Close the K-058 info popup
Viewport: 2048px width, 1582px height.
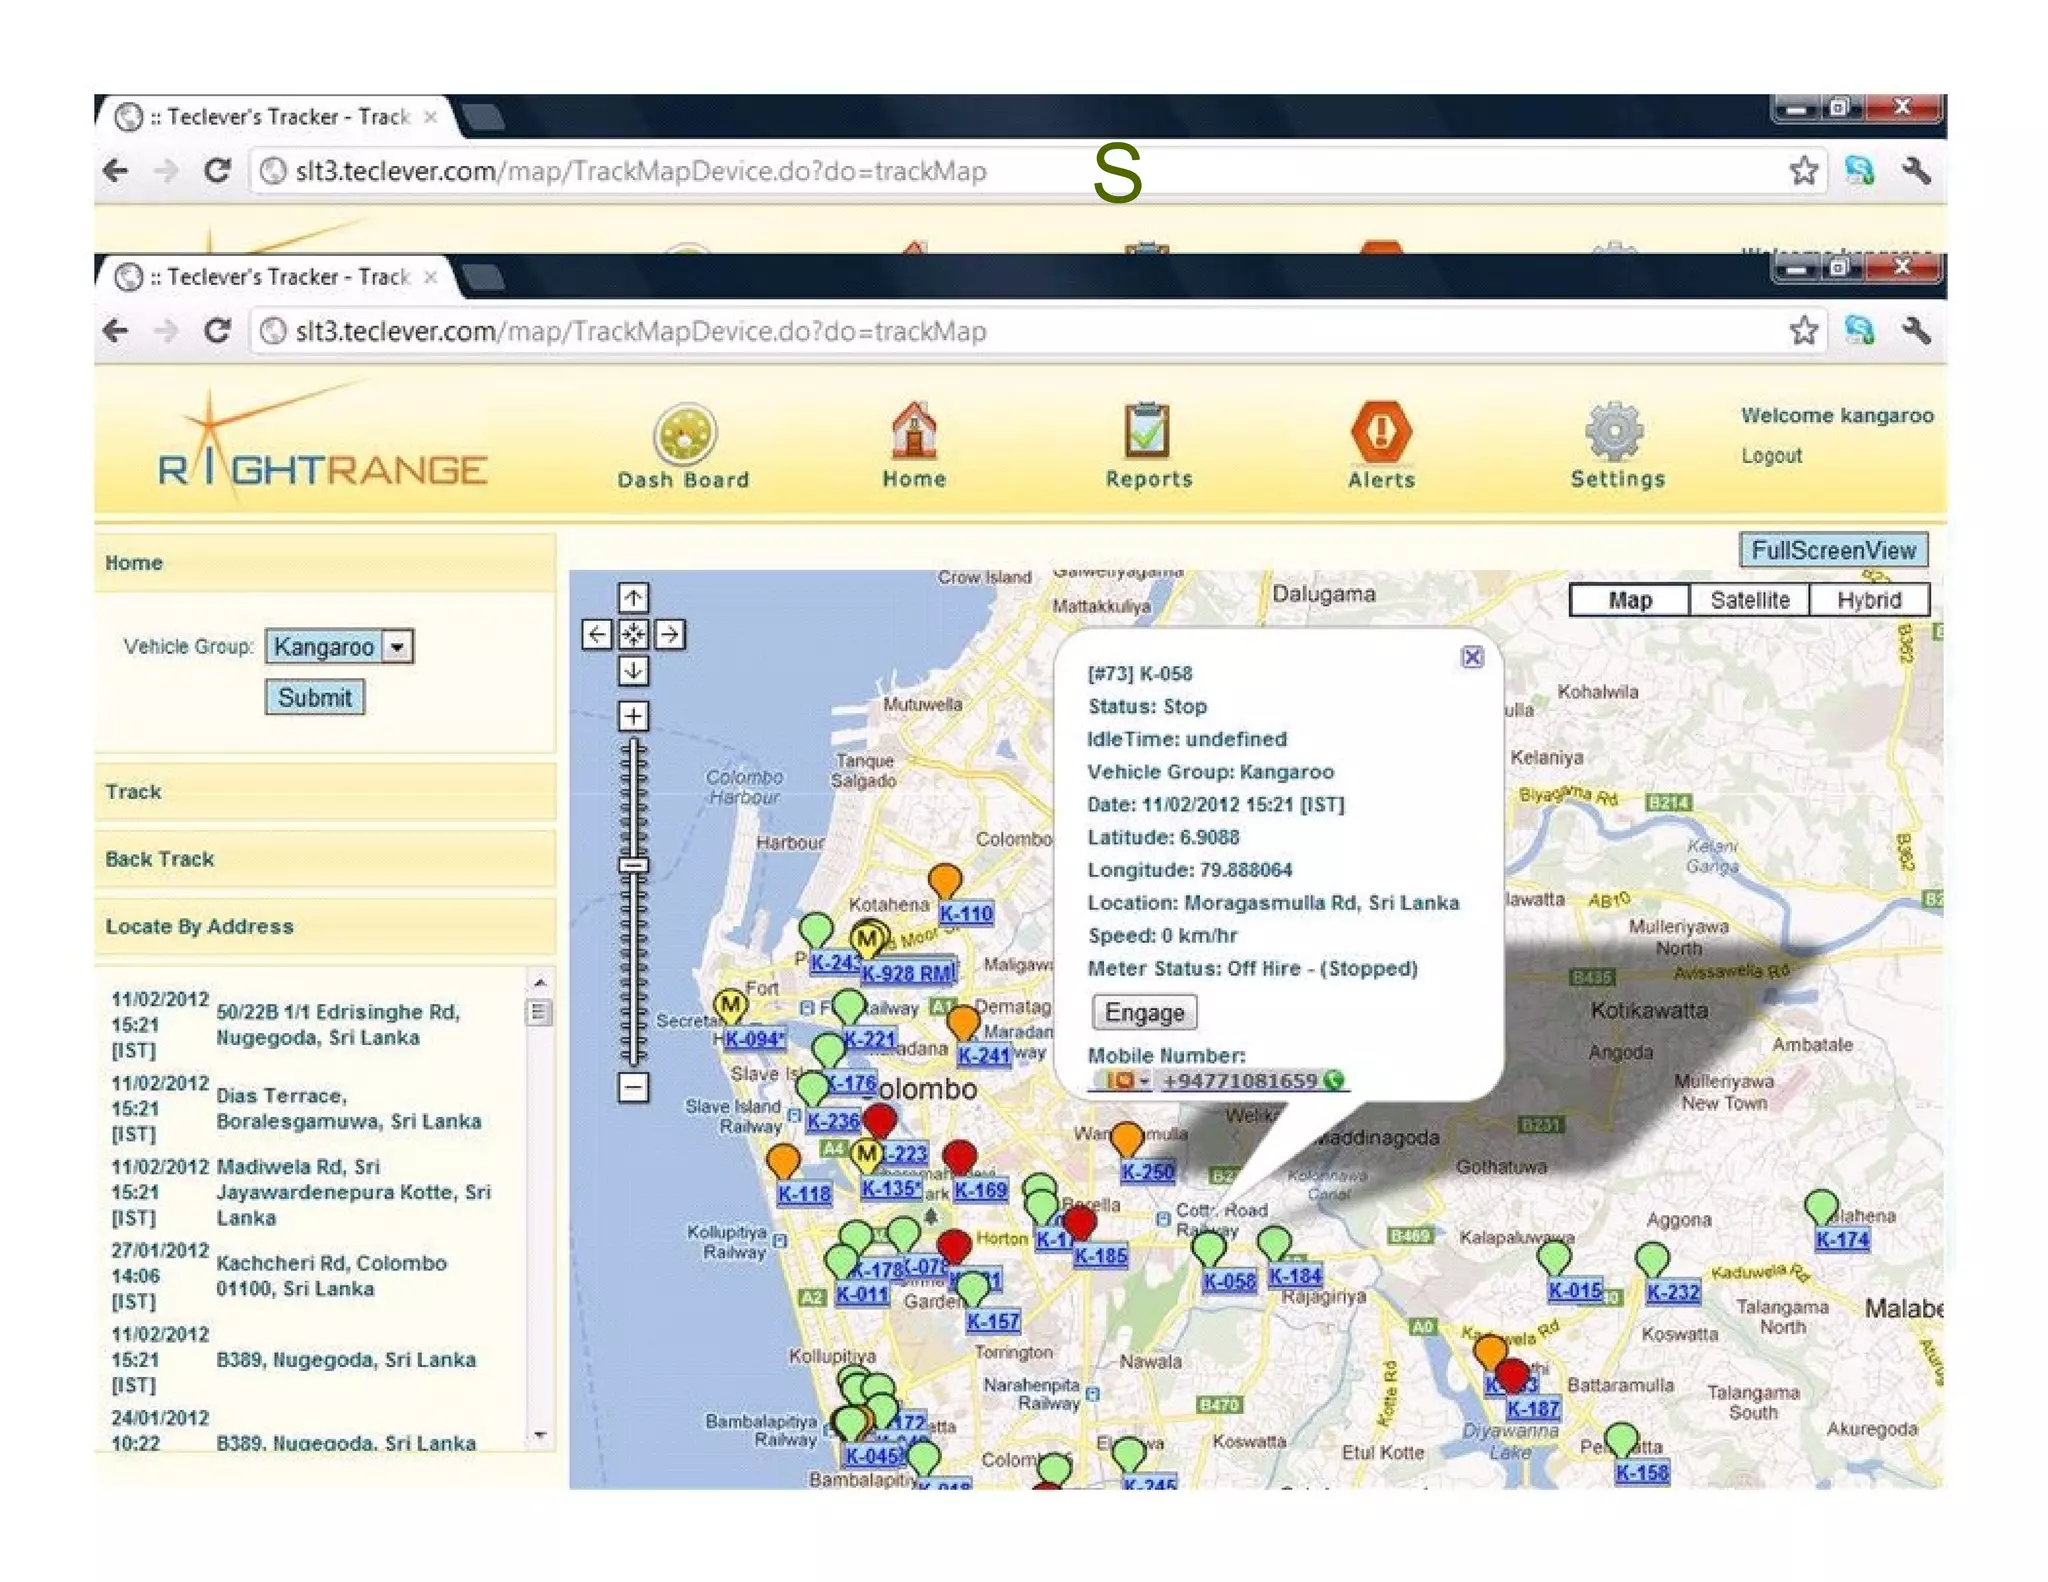point(1472,657)
